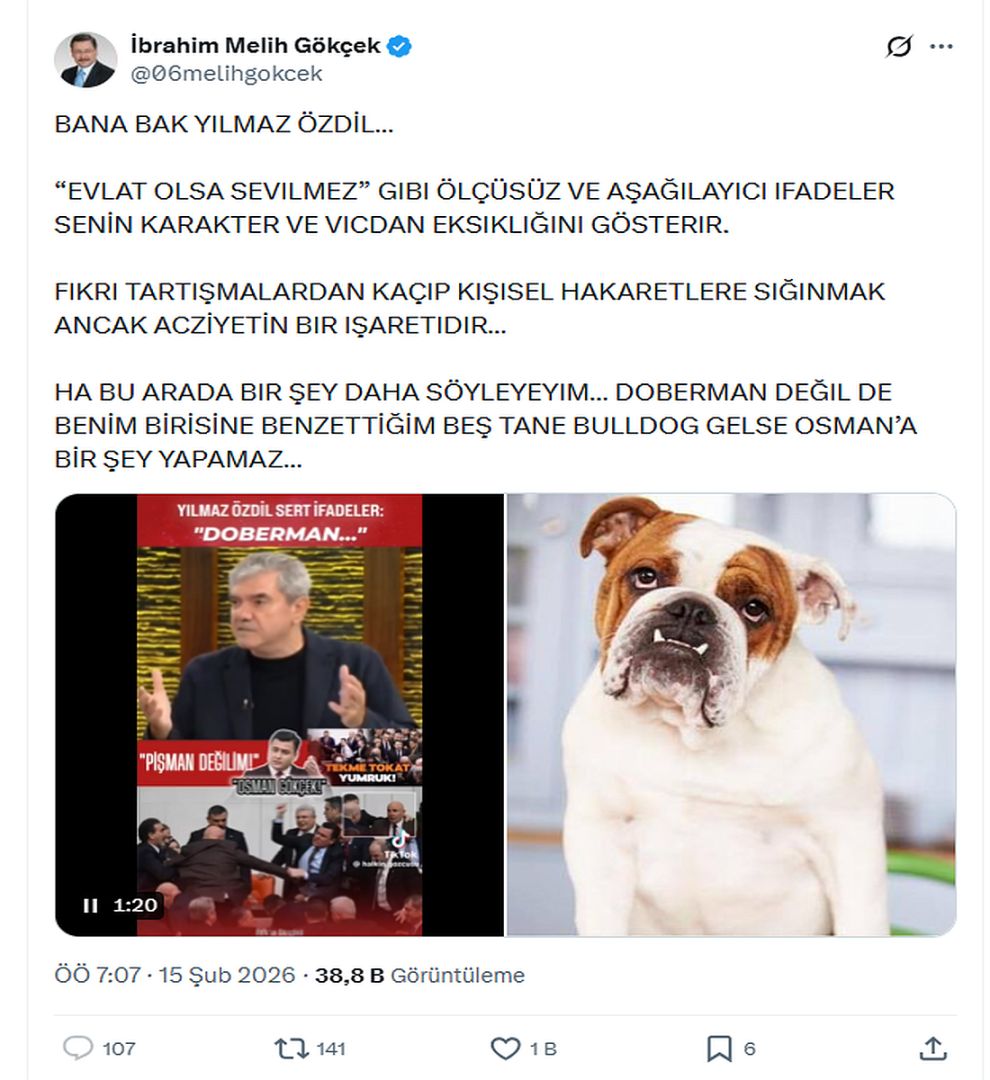Click the @06melihgokcek handle
Viewport: 990px width, 1080px height.
coord(227,74)
